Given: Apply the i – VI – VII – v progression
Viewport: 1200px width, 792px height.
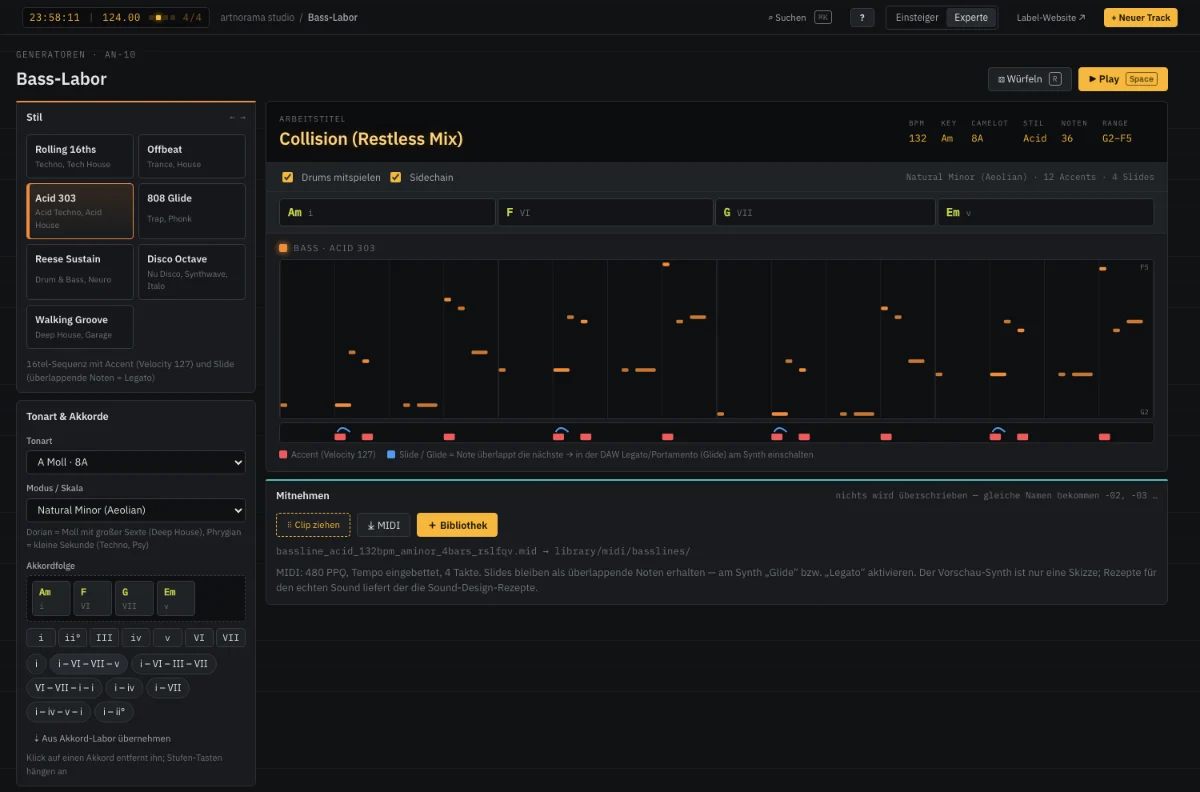Looking at the screenshot, I should (89, 664).
